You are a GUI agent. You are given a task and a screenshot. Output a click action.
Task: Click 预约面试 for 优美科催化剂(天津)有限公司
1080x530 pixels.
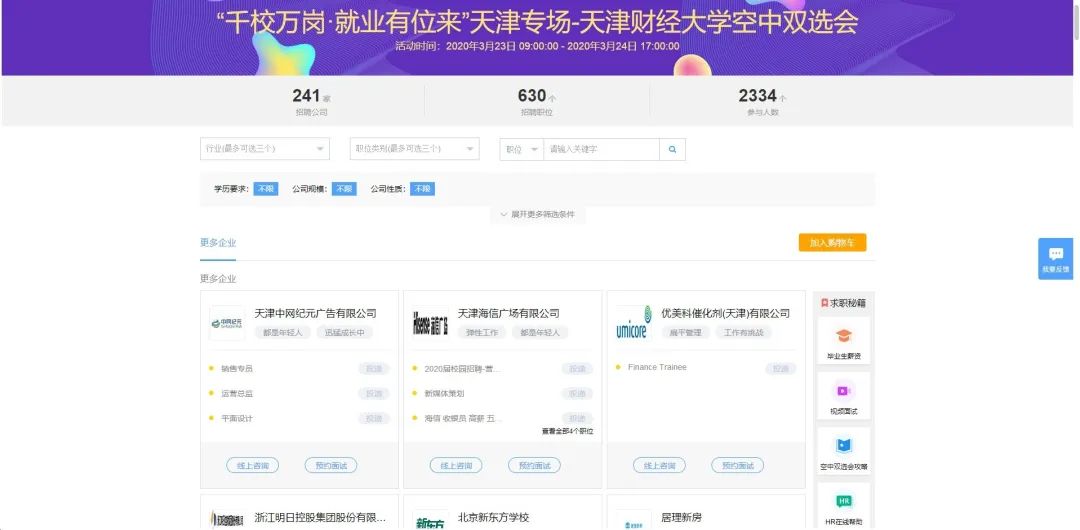[x=738, y=465]
